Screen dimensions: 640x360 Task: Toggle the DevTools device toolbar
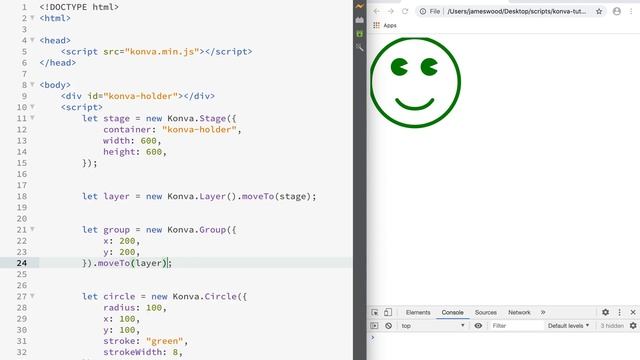(x=388, y=312)
